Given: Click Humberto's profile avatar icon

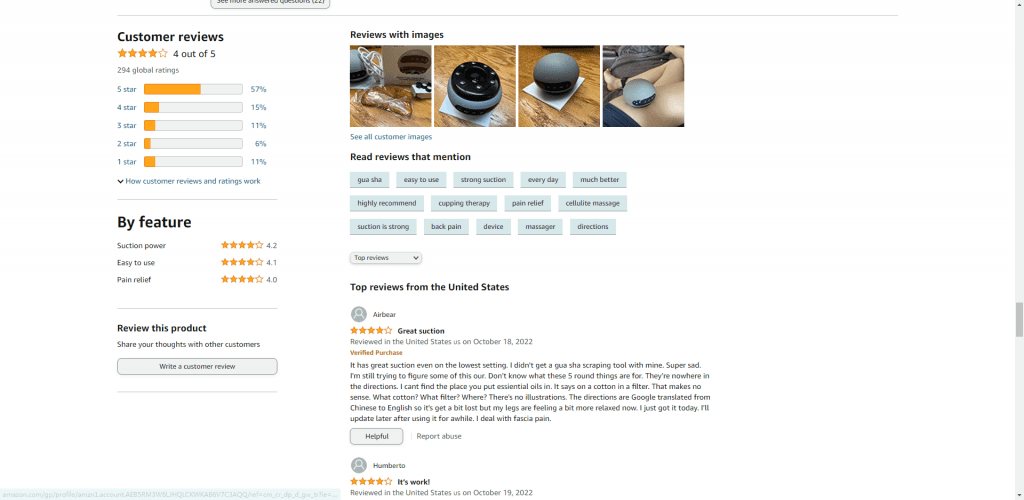Looking at the screenshot, I should pyautogui.click(x=359, y=465).
